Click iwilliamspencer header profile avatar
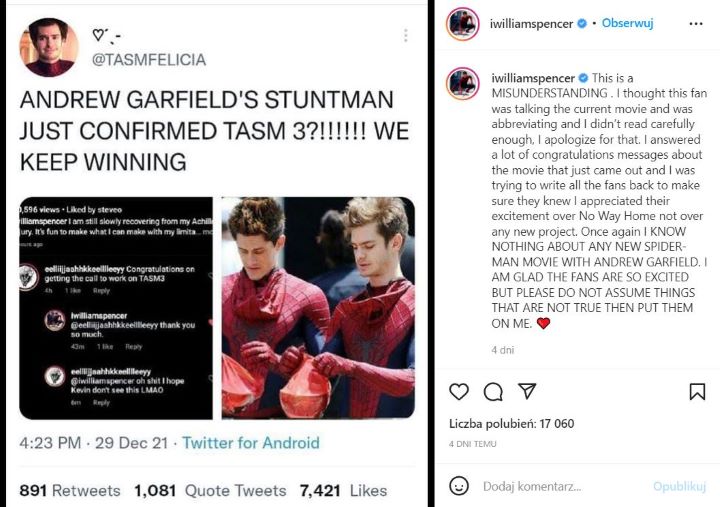Image resolution: width=720 pixels, height=507 pixels. pyautogui.click(x=461, y=23)
